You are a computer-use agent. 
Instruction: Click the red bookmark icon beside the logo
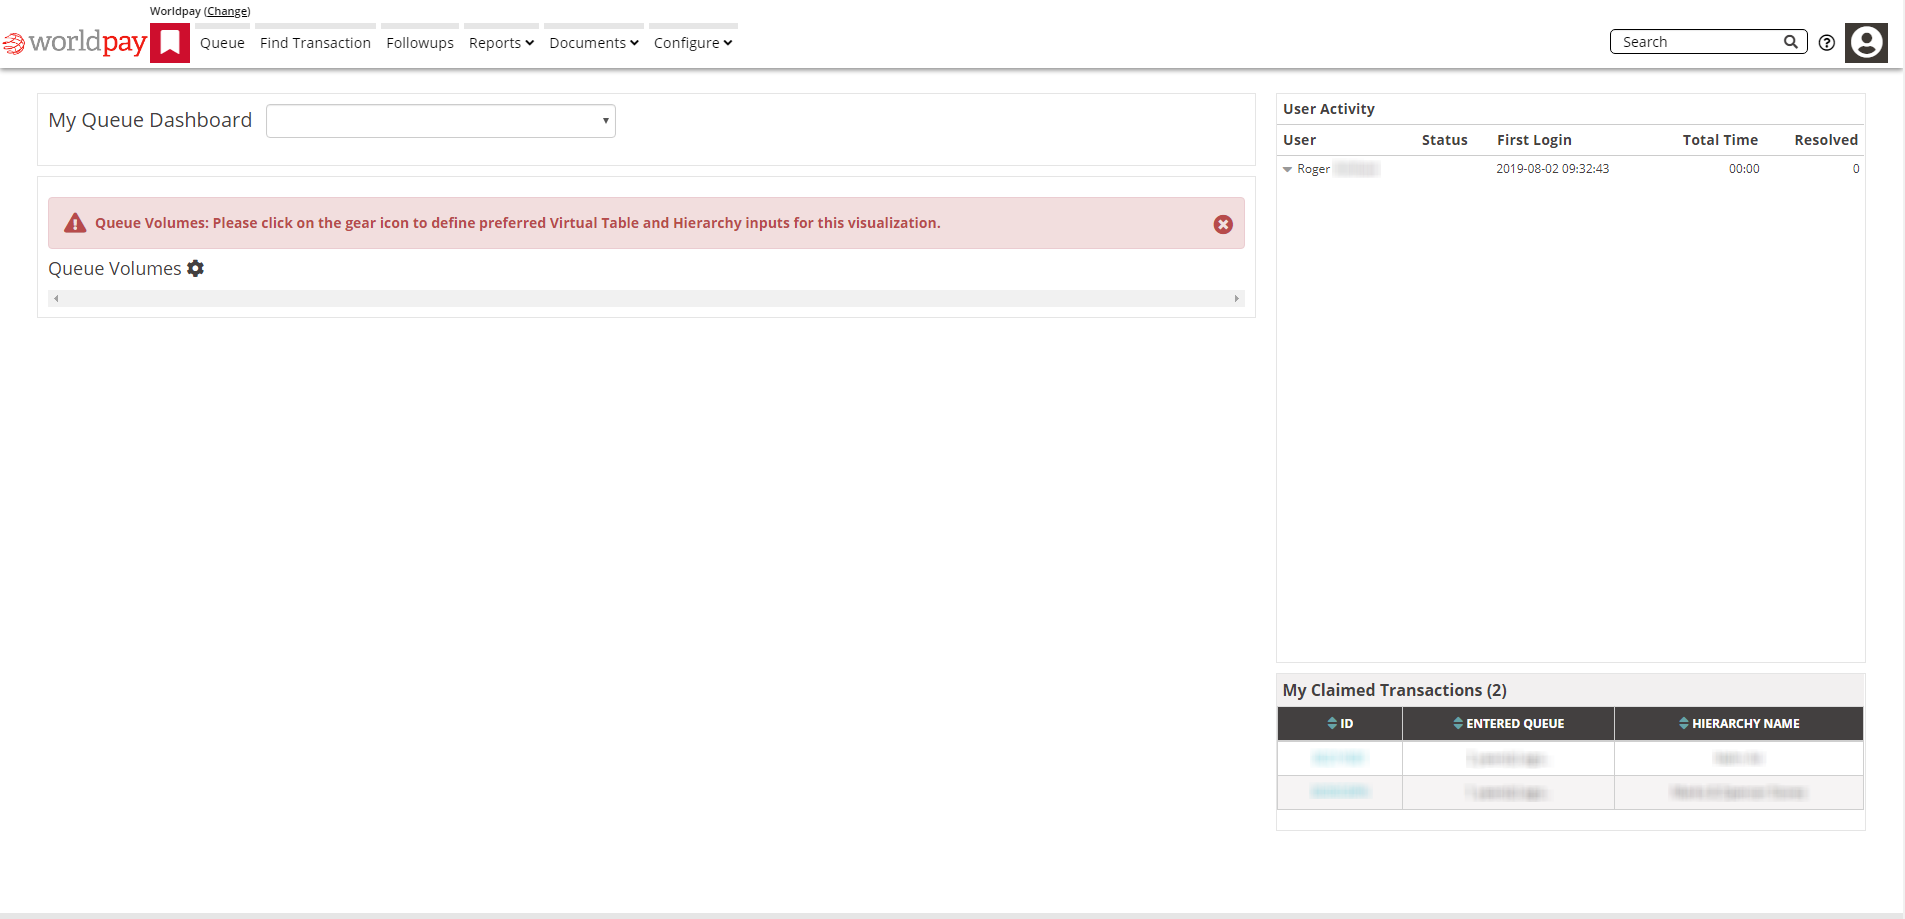click(x=170, y=43)
